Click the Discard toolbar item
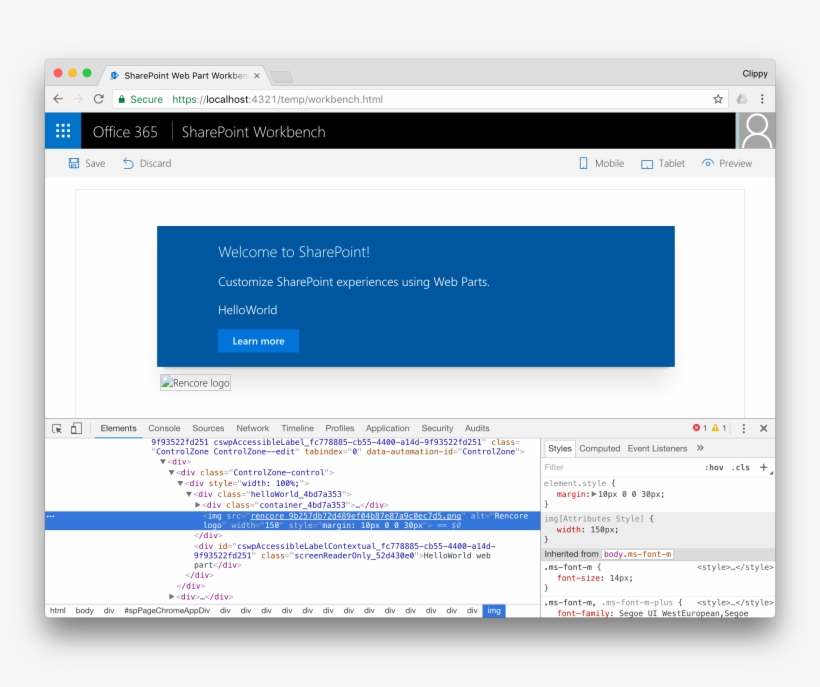This screenshot has height=687, width=820. [147, 163]
